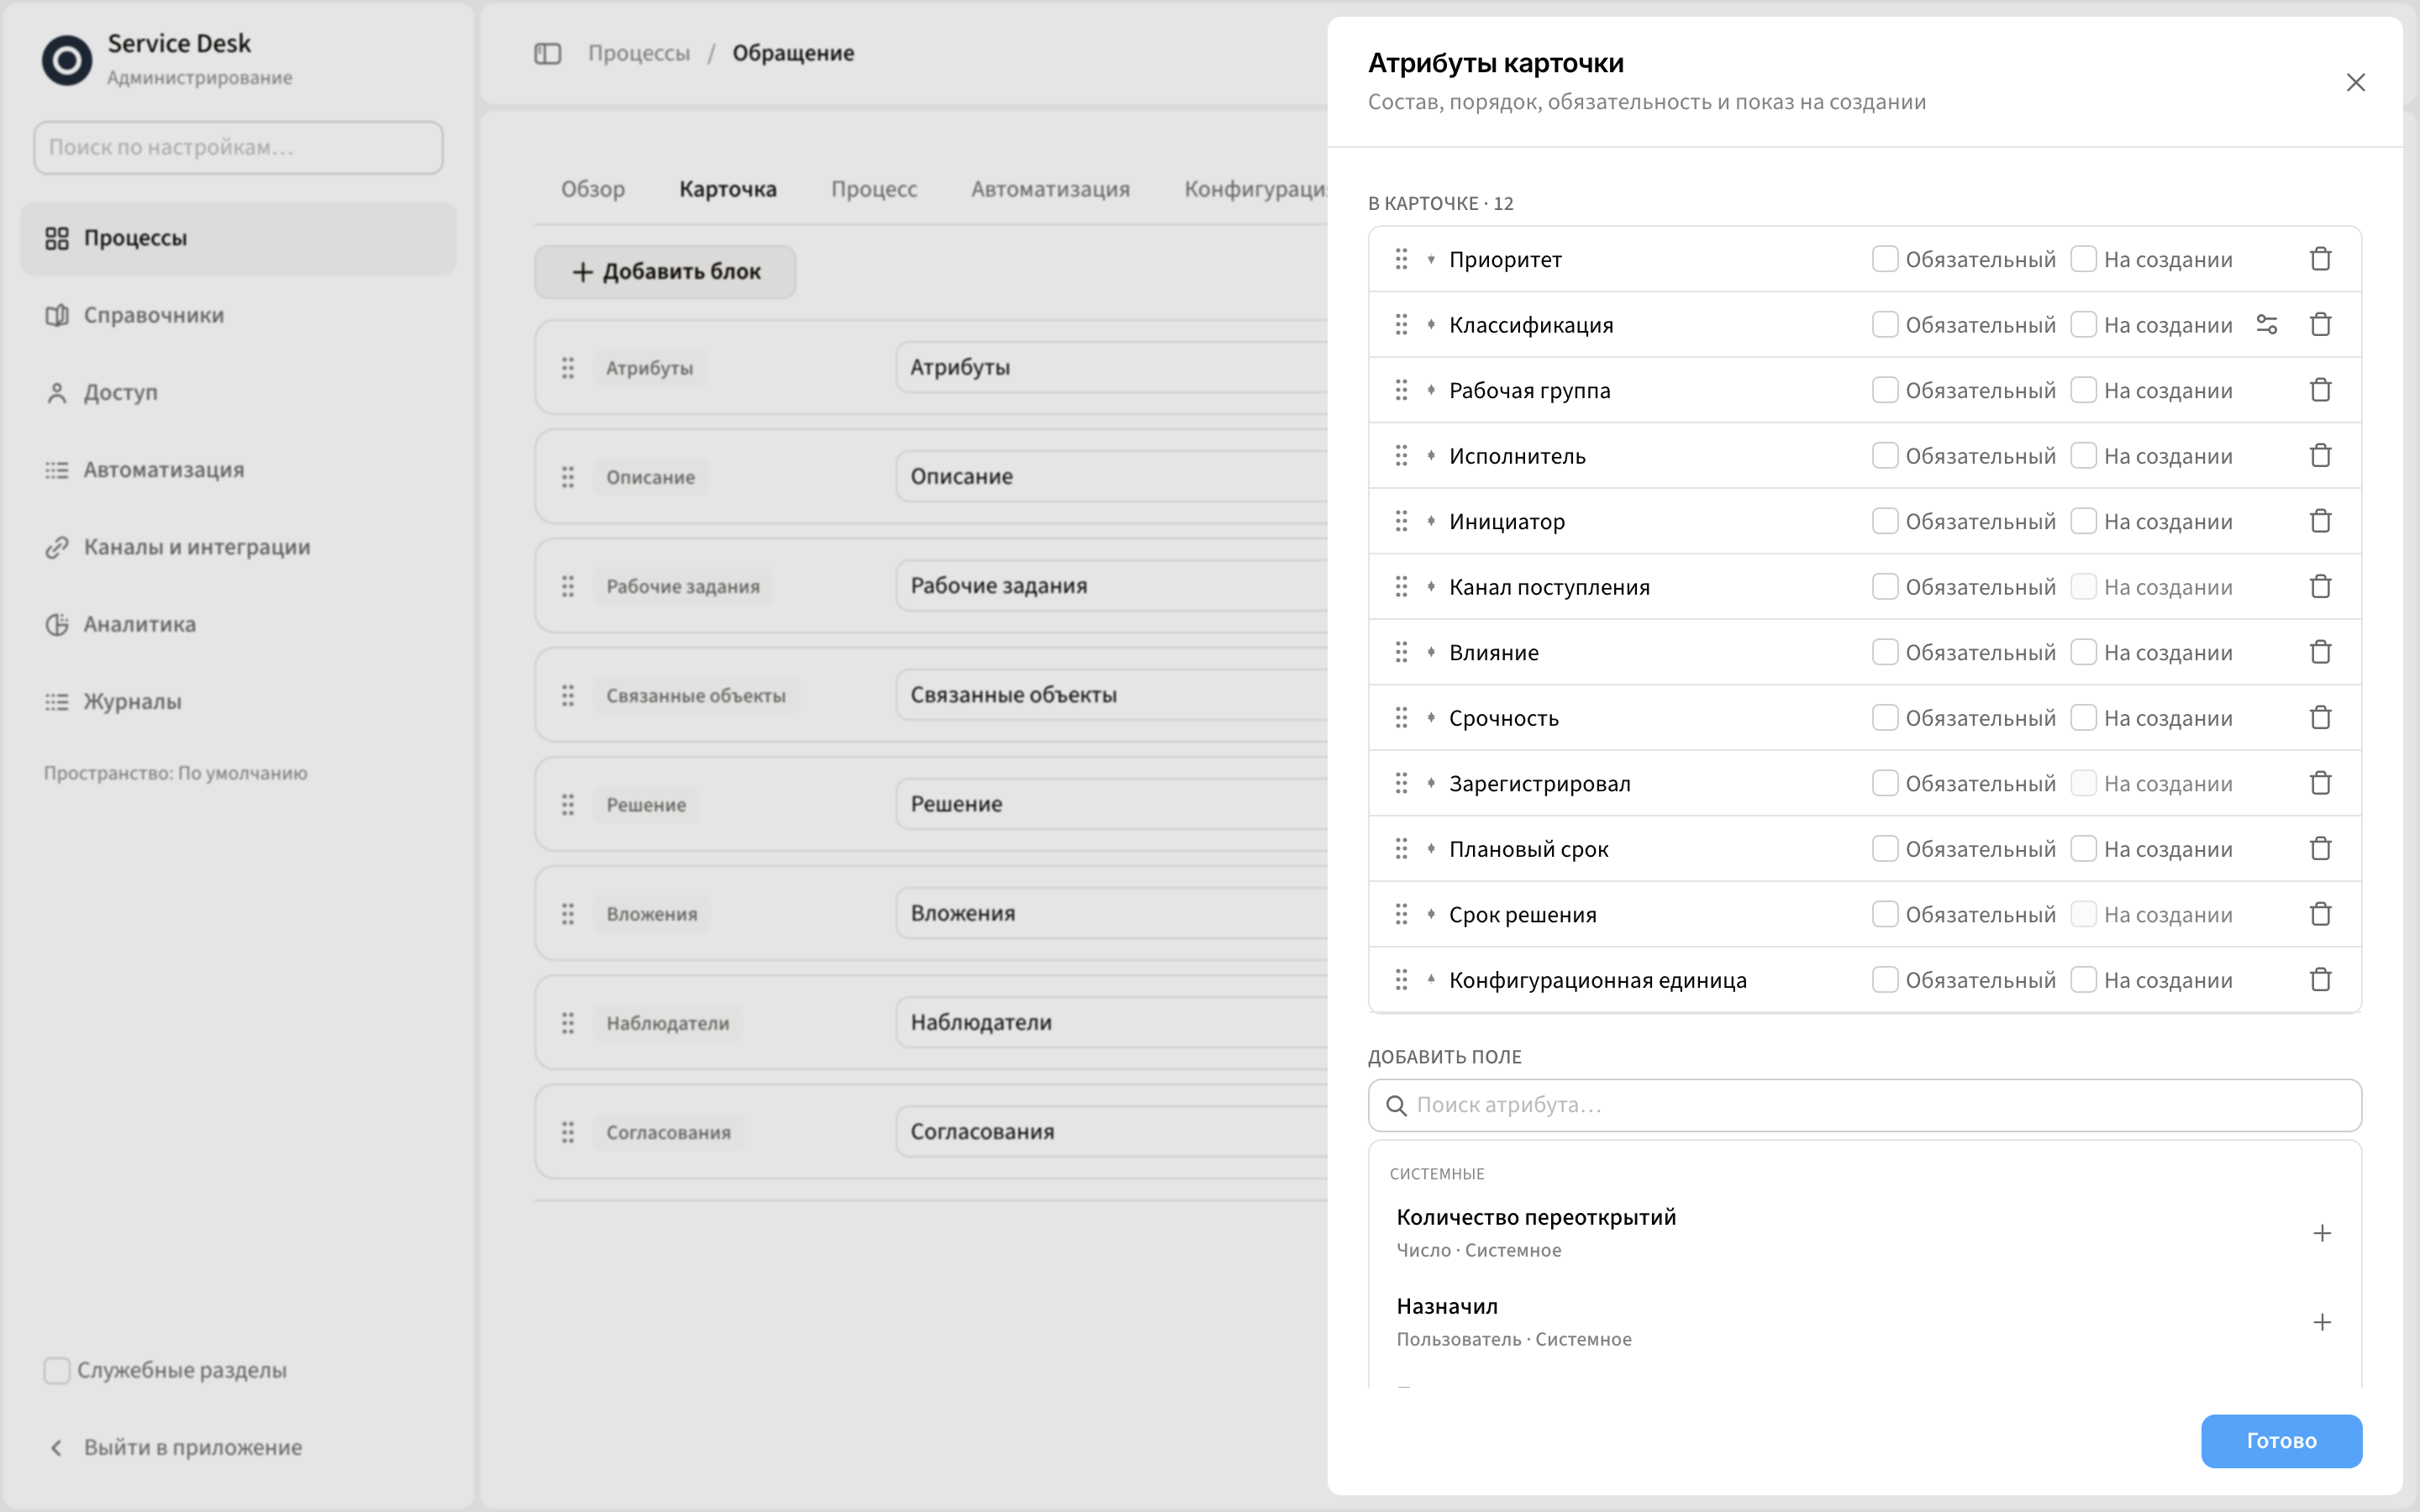Click the Готово button
The image size is (2420, 1512).
click(x=2281, y=1440)
